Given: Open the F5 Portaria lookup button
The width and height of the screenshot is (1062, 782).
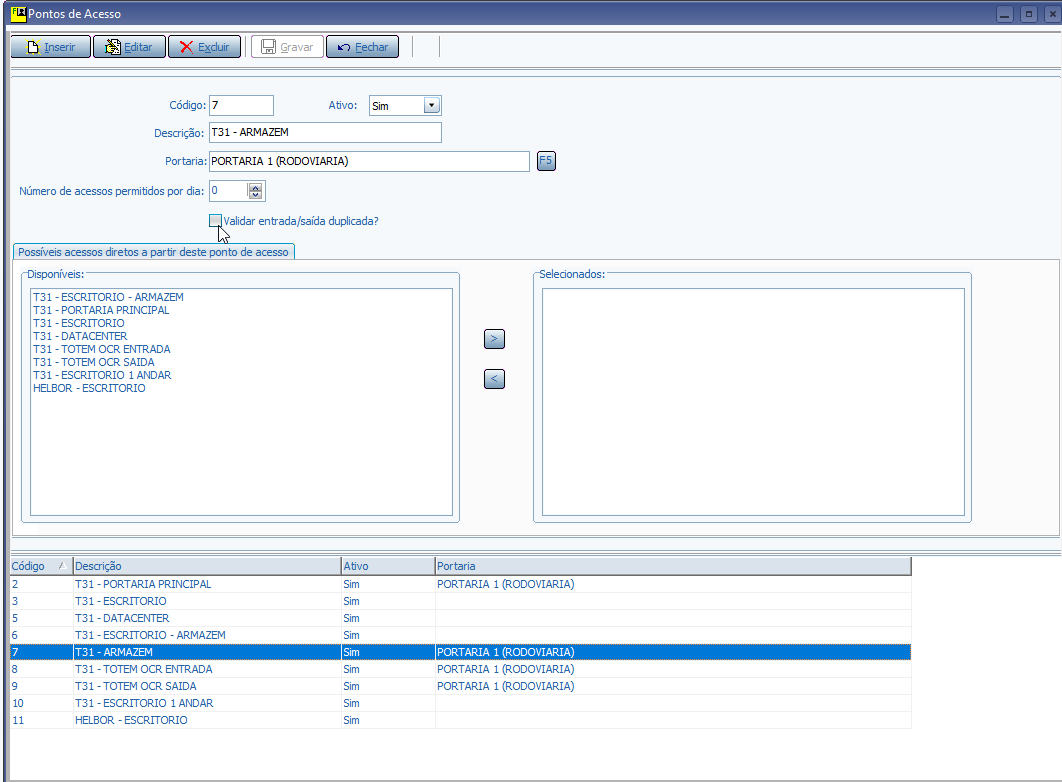Looking at the screenshot, I should (546, 161).
